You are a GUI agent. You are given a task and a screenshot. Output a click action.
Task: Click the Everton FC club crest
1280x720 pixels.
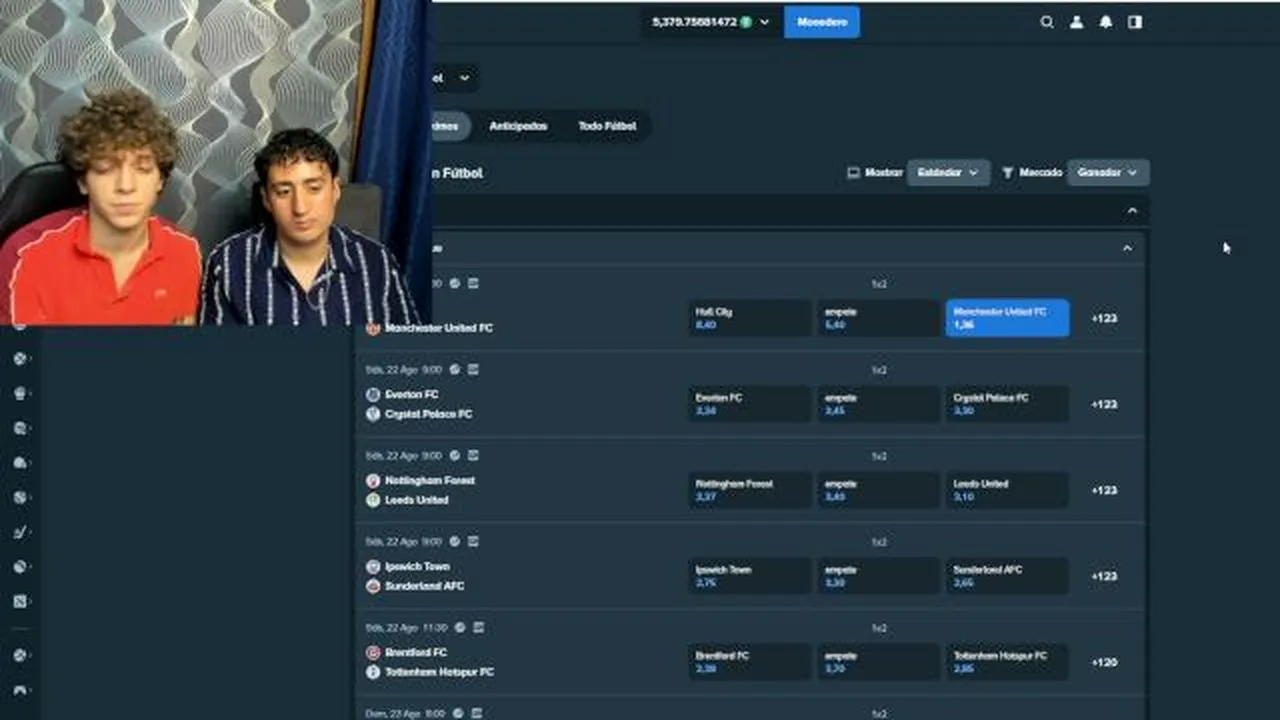coord(373,395)
